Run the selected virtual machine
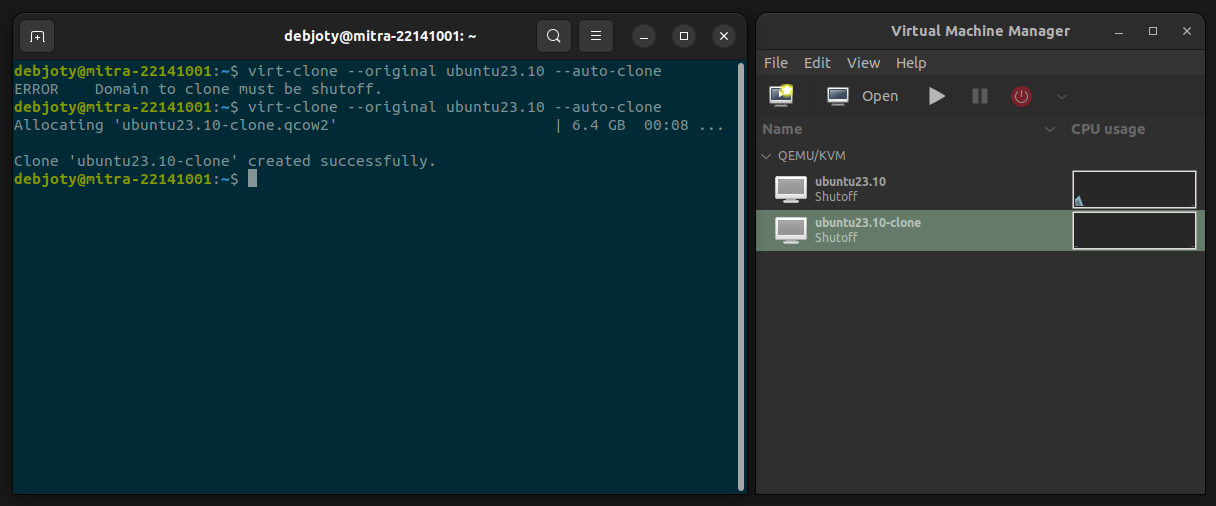 coord(937,96)
